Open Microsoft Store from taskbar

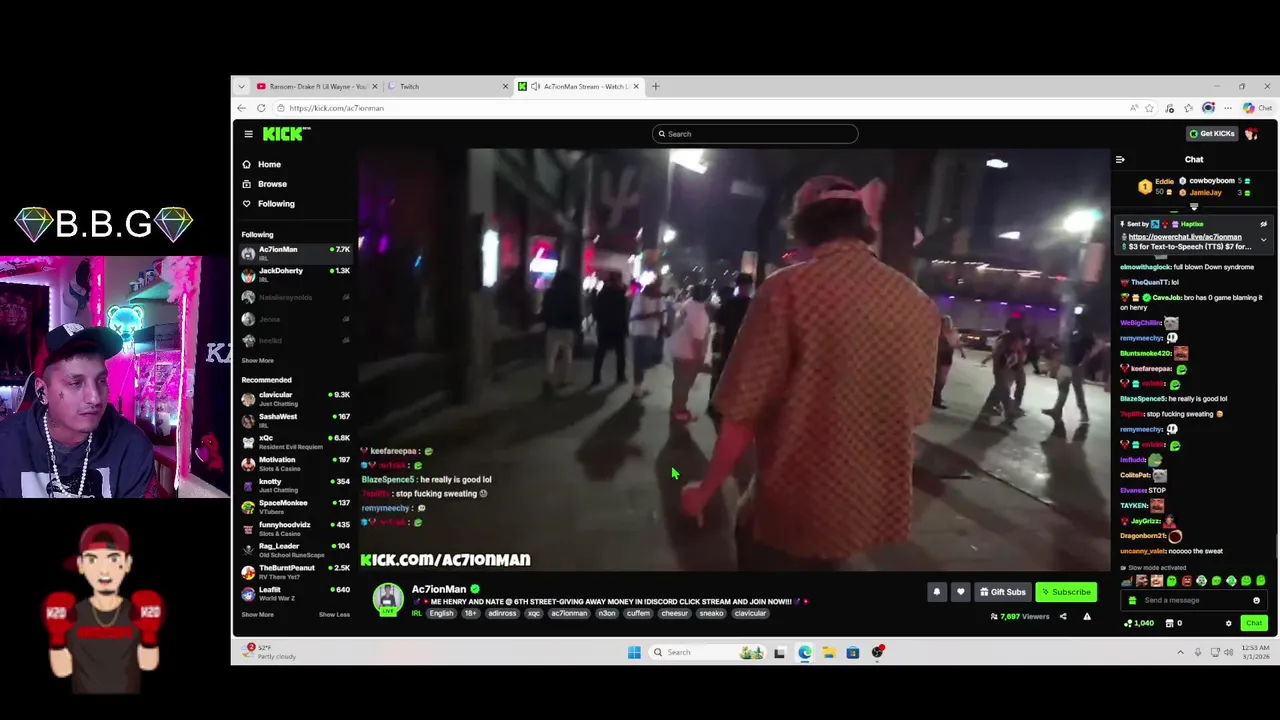tap(852, 653)
